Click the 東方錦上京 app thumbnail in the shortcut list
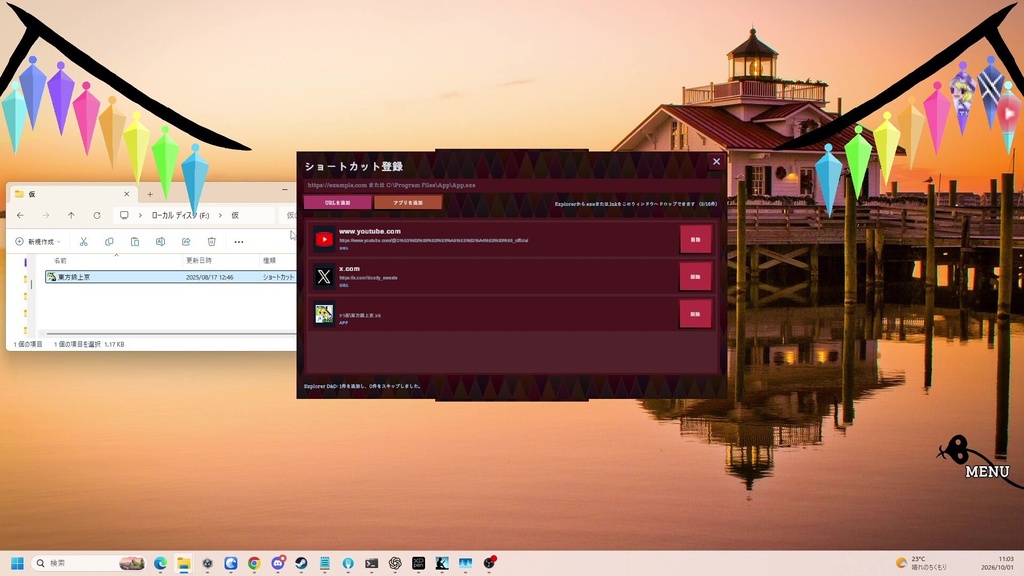Viewport: 1024px width, 576px height. tap(324, 313)
